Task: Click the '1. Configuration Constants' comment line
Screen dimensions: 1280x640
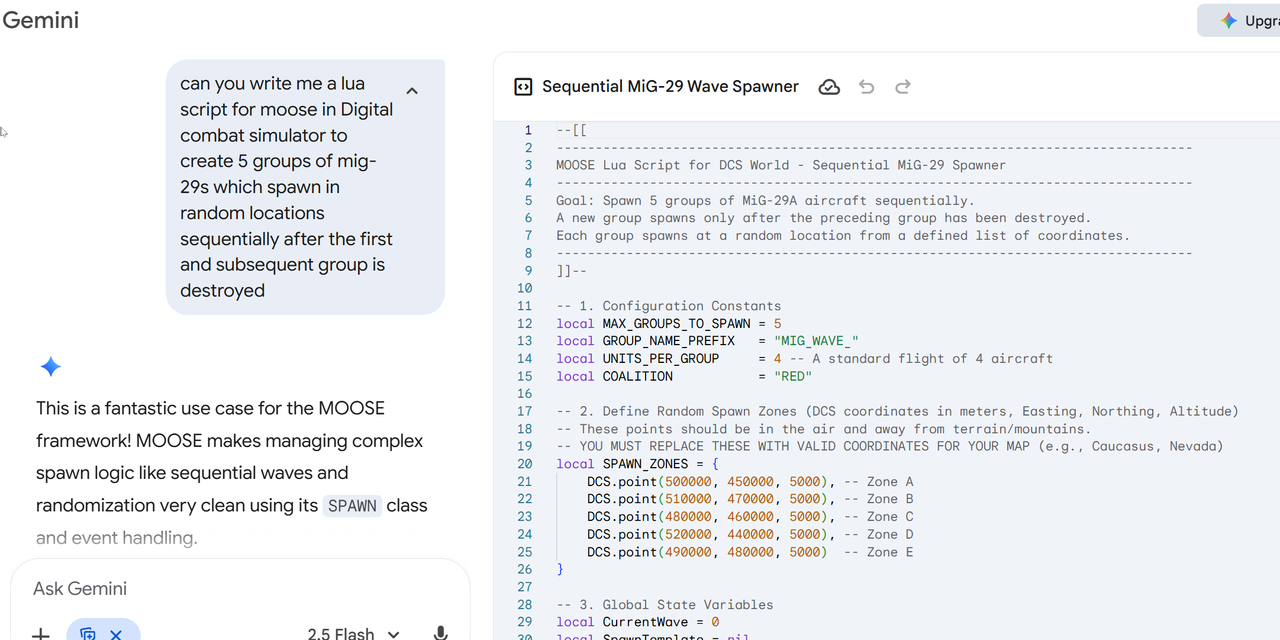Action: (x=668, y=306)
